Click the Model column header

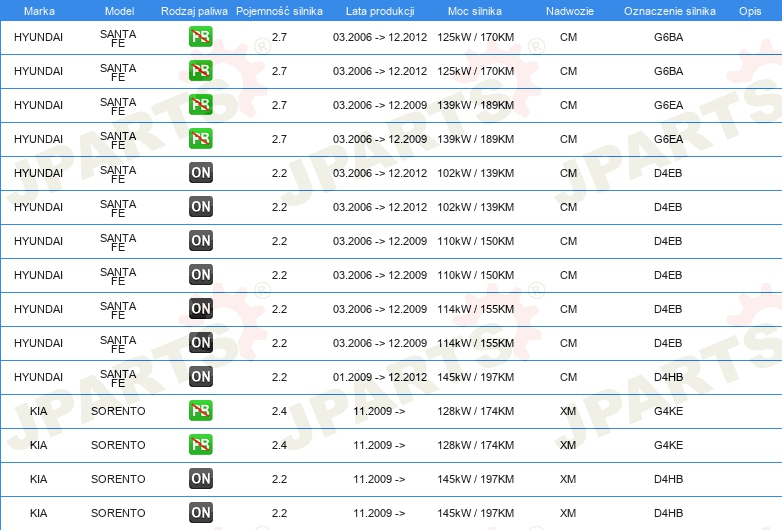[x=119, y=11]
